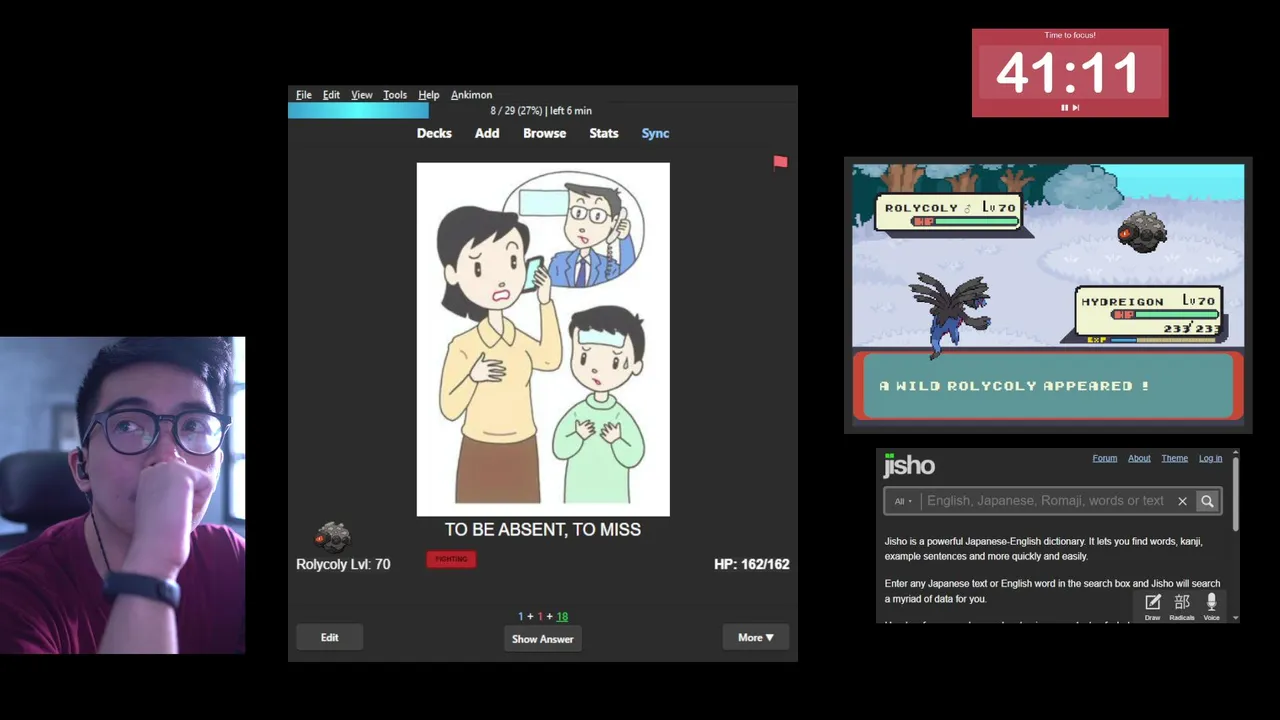The width and height of the screenshot is (1280, 720).
Task: Open the More dropdown button
Action: coord(756,637)
